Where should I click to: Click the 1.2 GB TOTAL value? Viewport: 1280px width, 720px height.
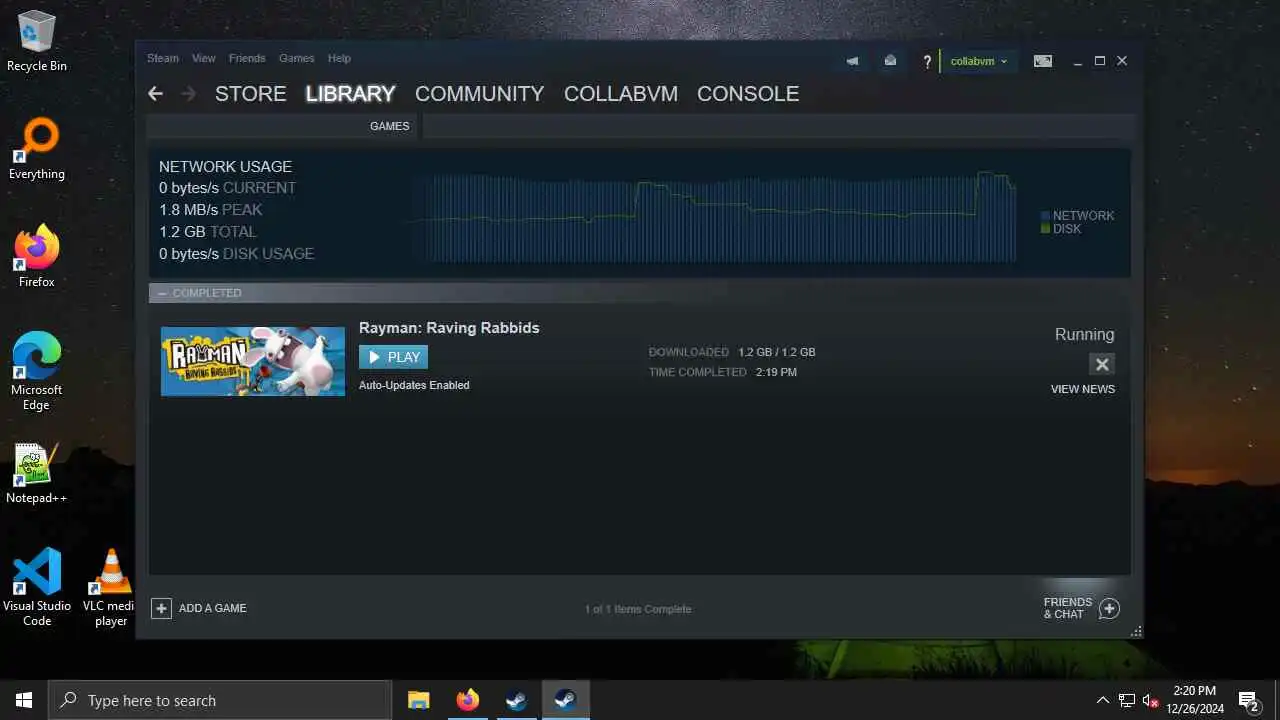(208, 232)
